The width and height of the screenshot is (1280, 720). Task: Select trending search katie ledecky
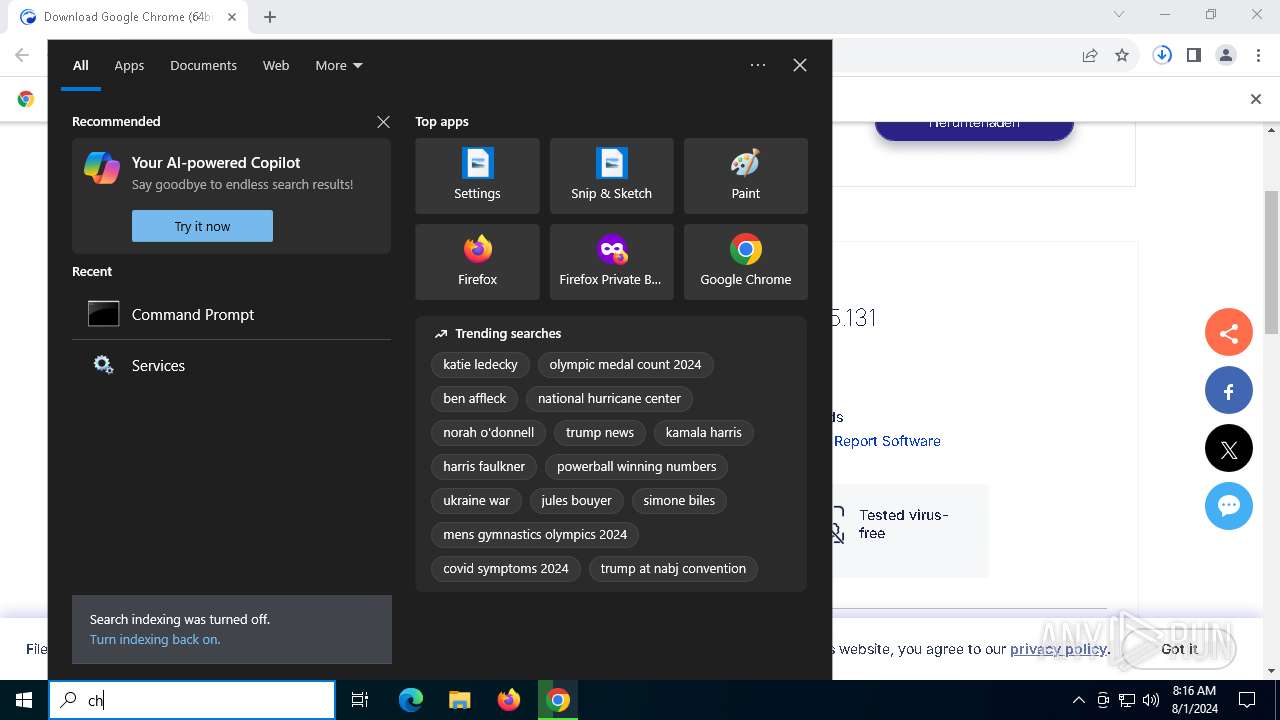pyautogui.click(x=480, y=364)
